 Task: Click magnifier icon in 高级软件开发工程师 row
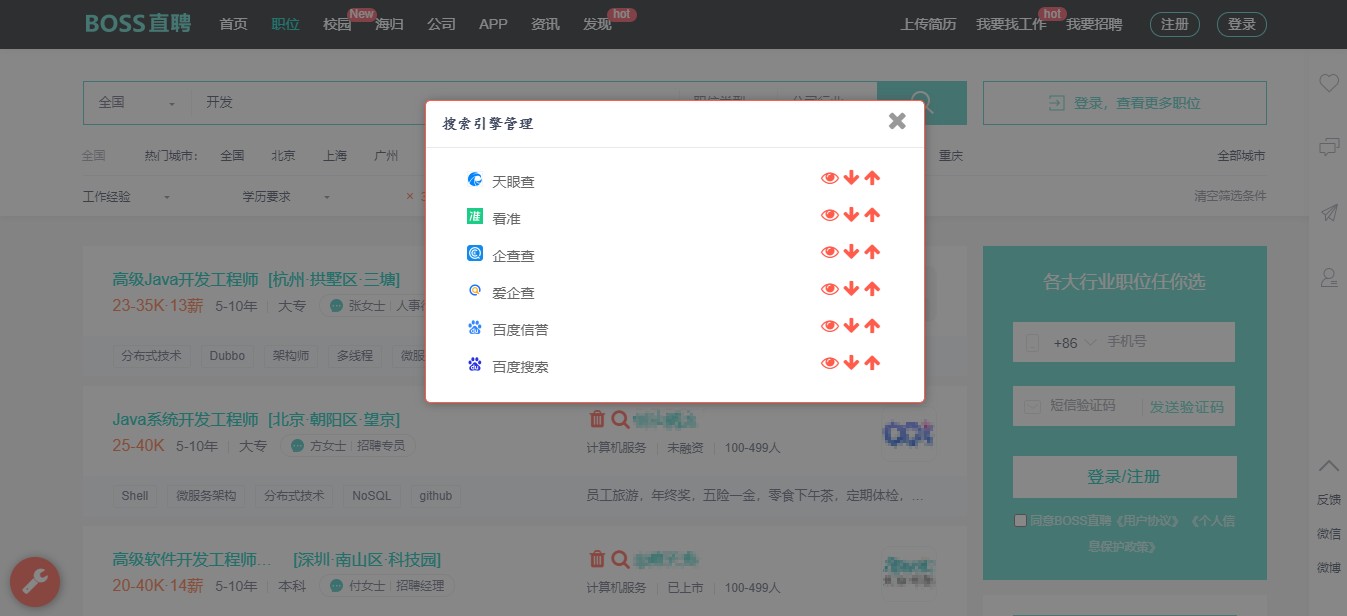point(620,559)
